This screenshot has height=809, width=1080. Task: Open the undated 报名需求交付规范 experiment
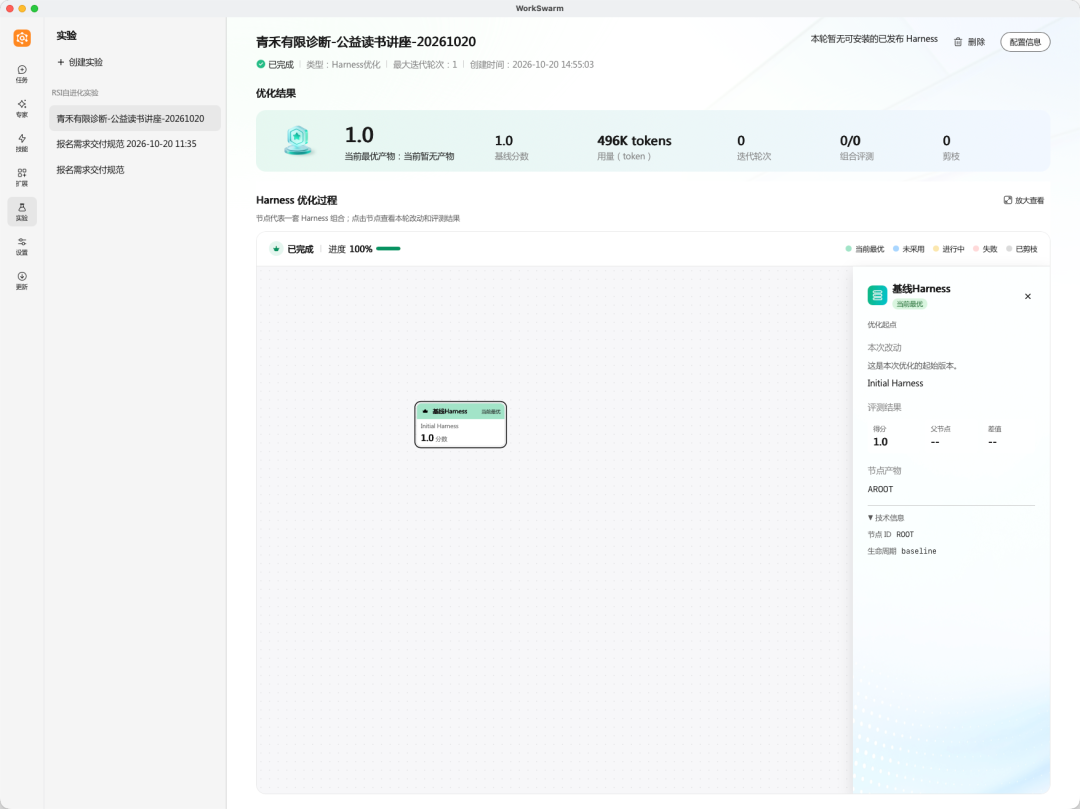(x=135, y=170)
